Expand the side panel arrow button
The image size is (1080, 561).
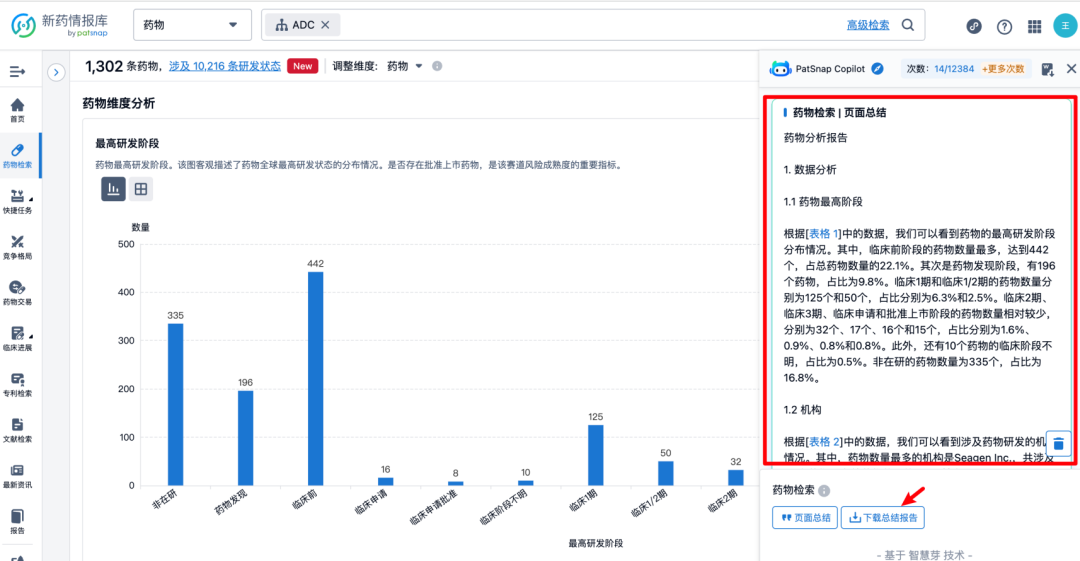pyautogui.click(x=56, y=72)
